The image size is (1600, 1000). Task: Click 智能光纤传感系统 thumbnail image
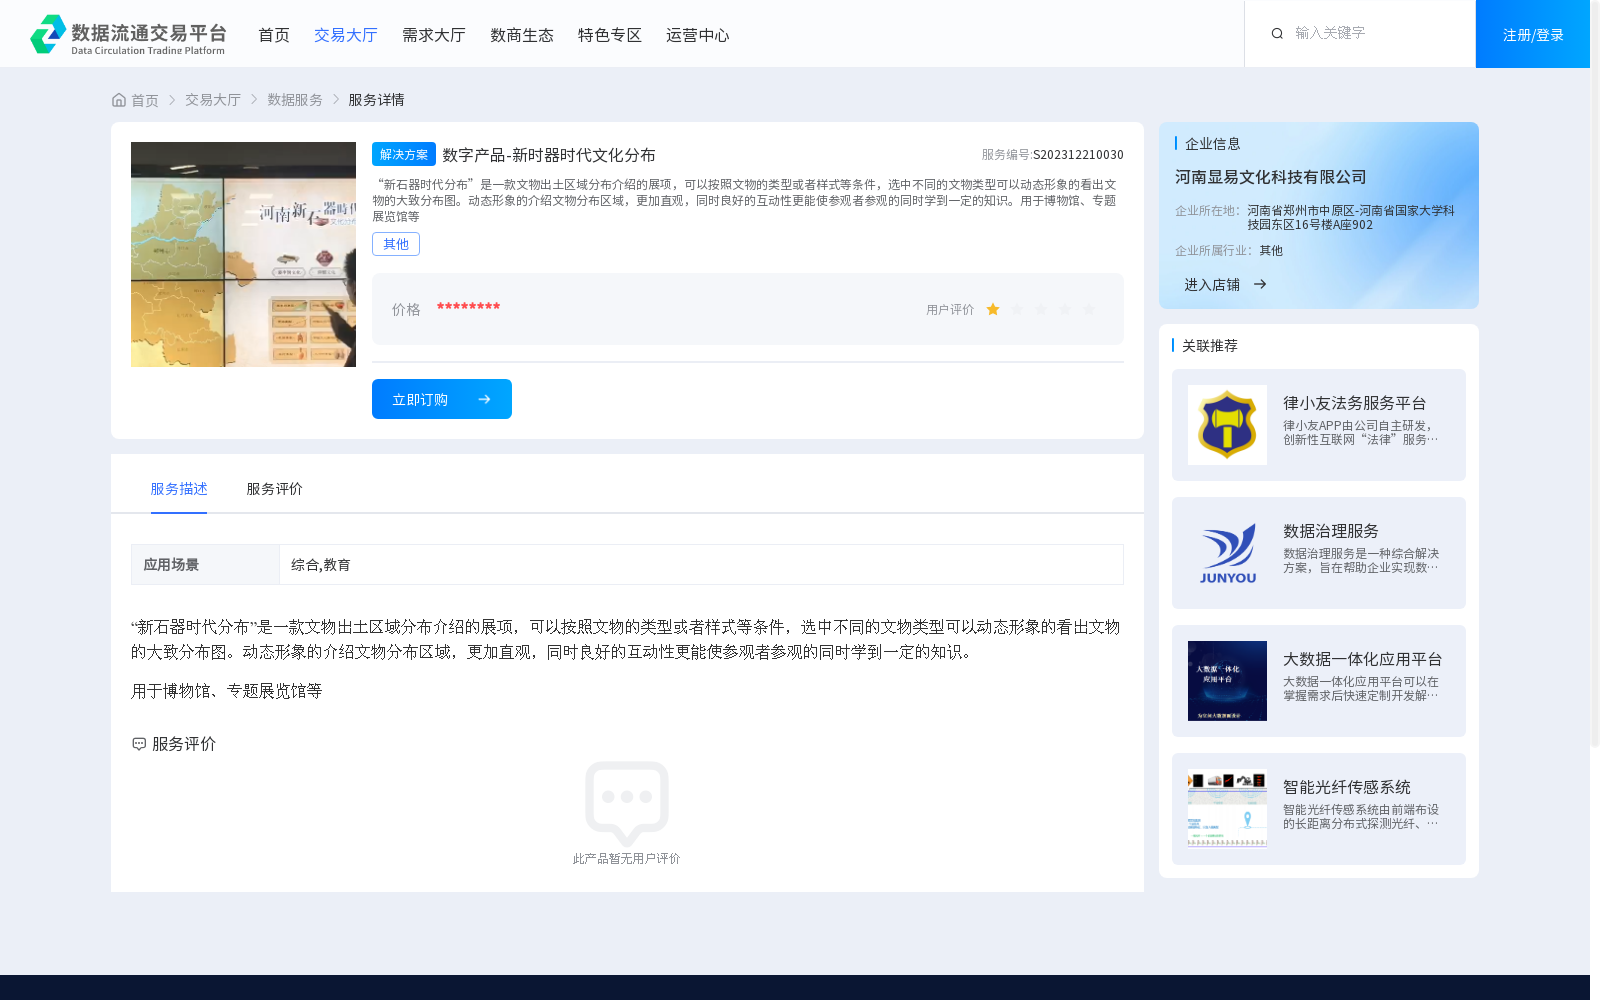pos(1227,809)
